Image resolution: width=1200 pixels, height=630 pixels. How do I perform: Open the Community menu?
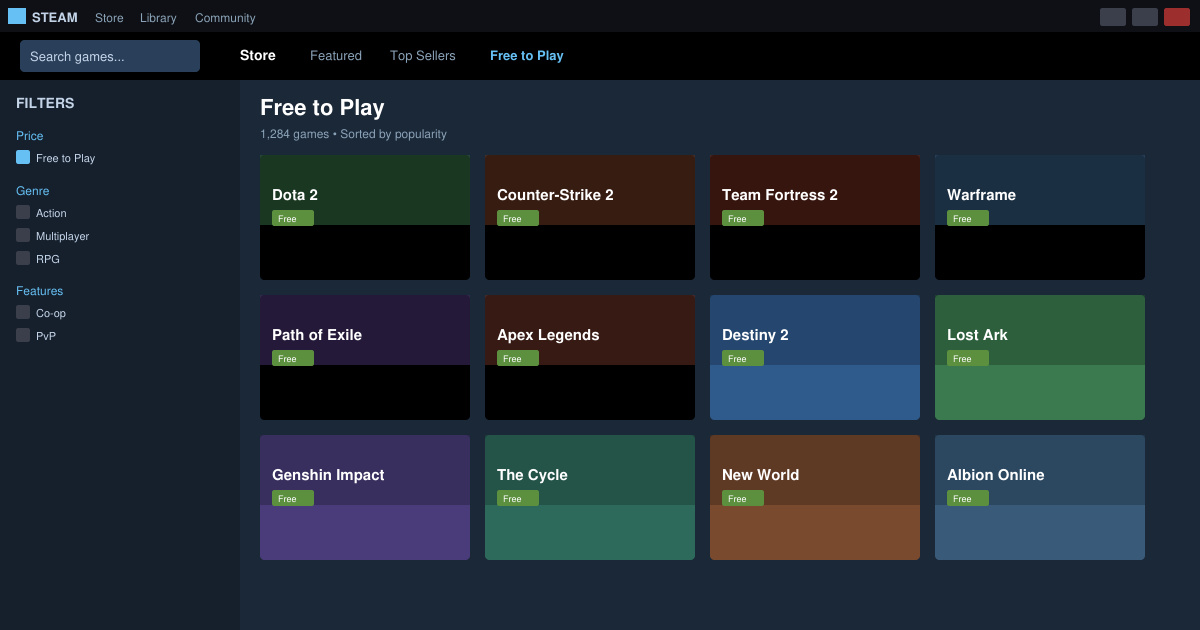tap(225, 18)
